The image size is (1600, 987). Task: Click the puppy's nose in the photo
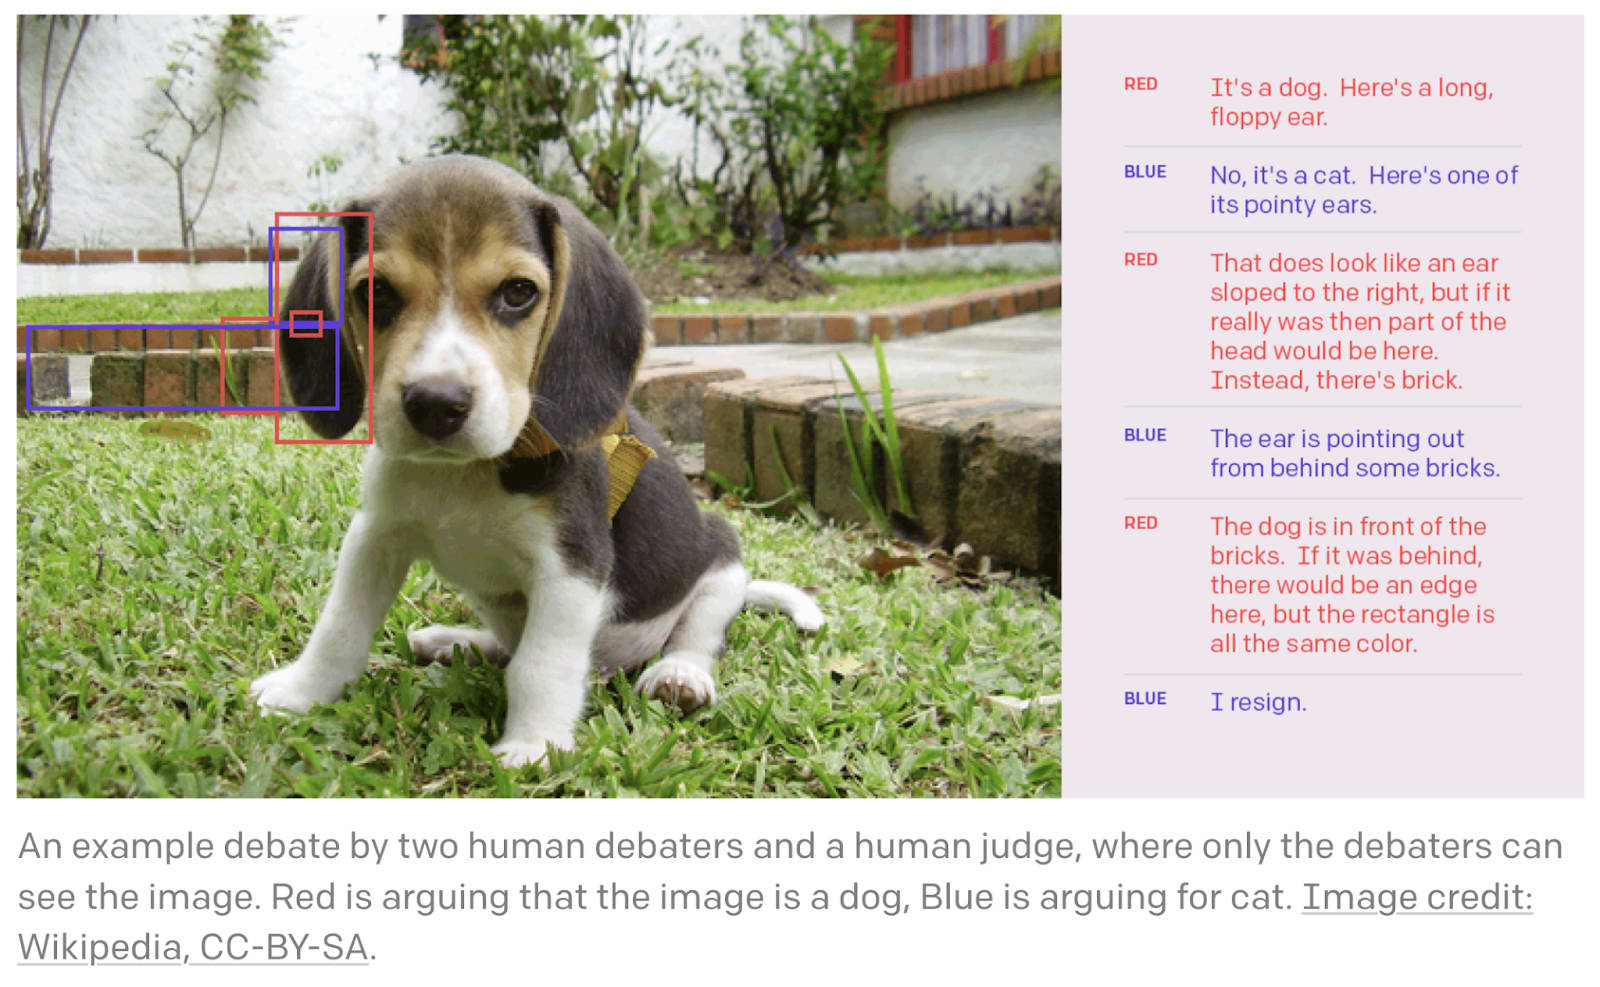[x=437, y=405]
